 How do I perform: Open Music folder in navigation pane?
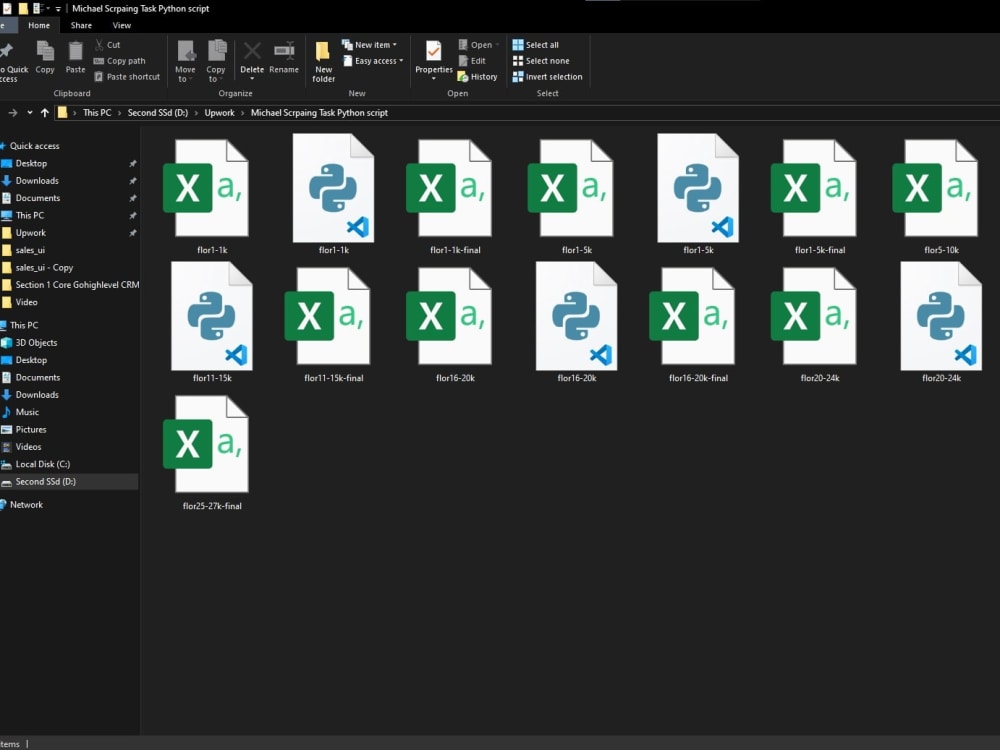pyautogui.click(x=27, y=412)
